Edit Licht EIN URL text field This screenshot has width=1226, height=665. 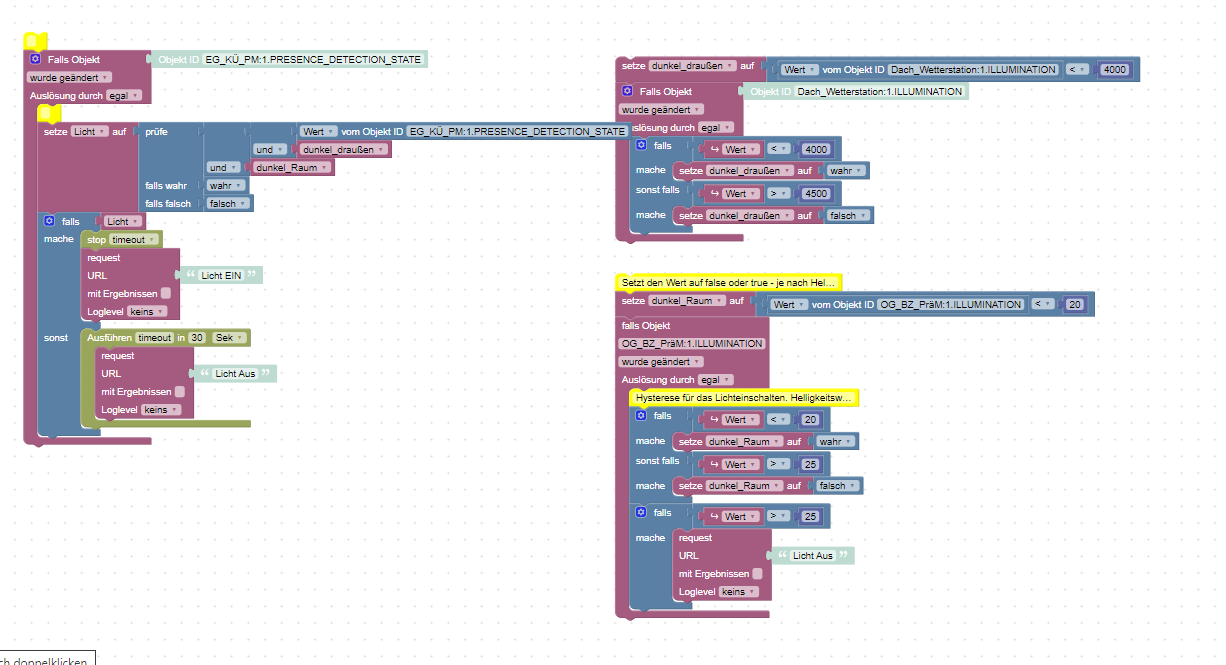[x=220, y=275]
